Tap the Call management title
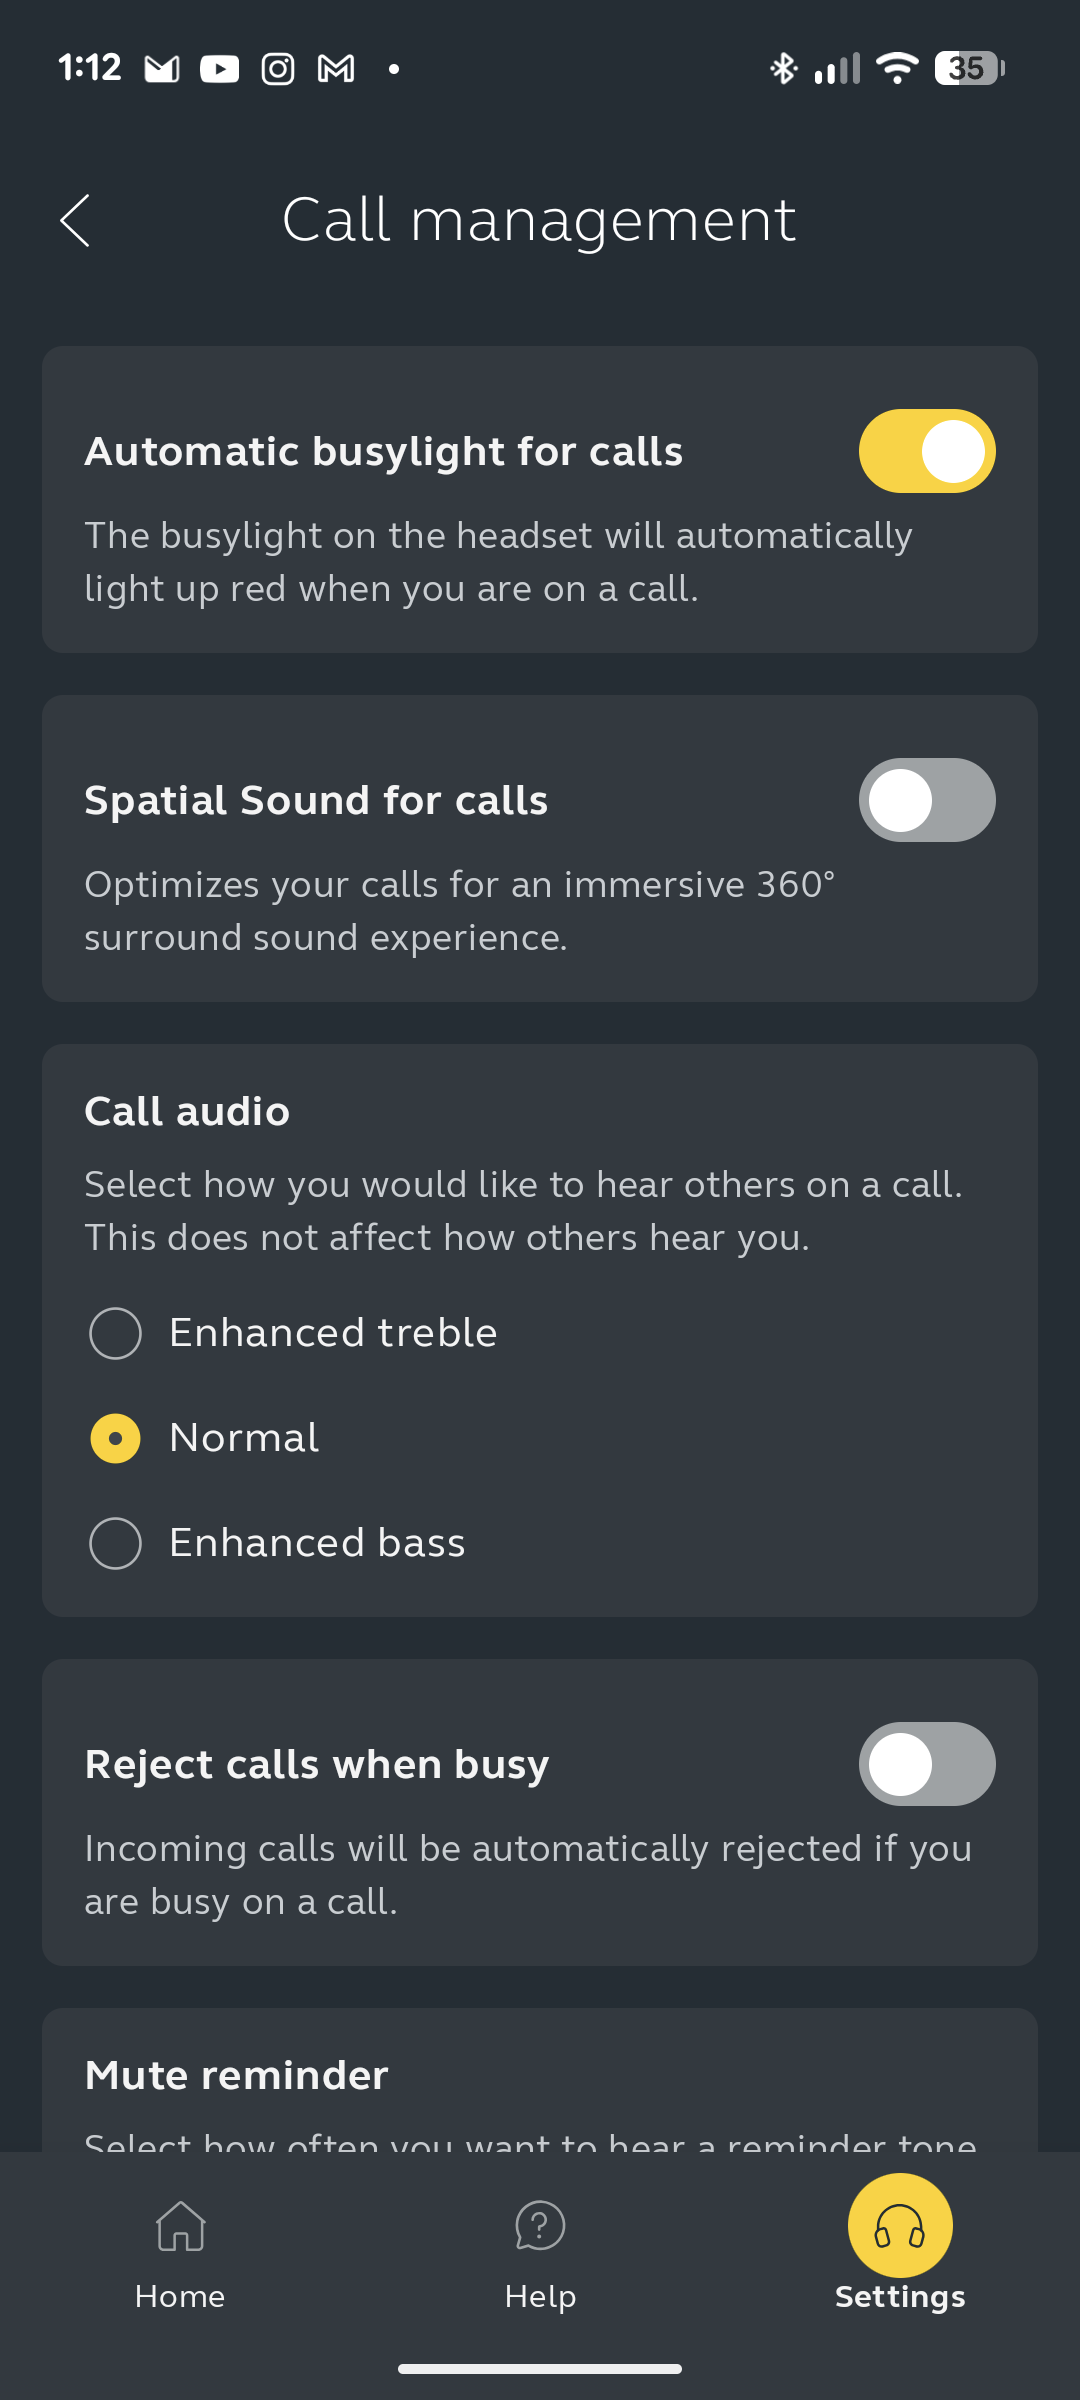This screenshot has height=2400, width=1080. point(539,220)
